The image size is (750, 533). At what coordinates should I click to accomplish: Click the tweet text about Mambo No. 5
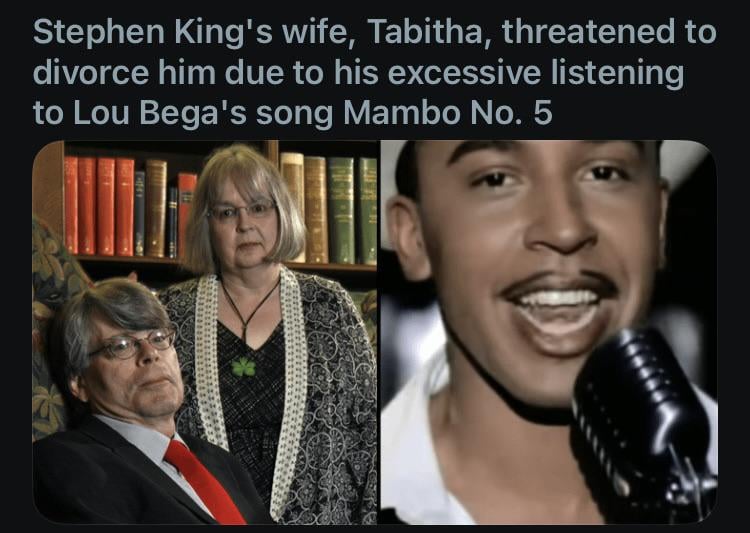coord(375,72)
